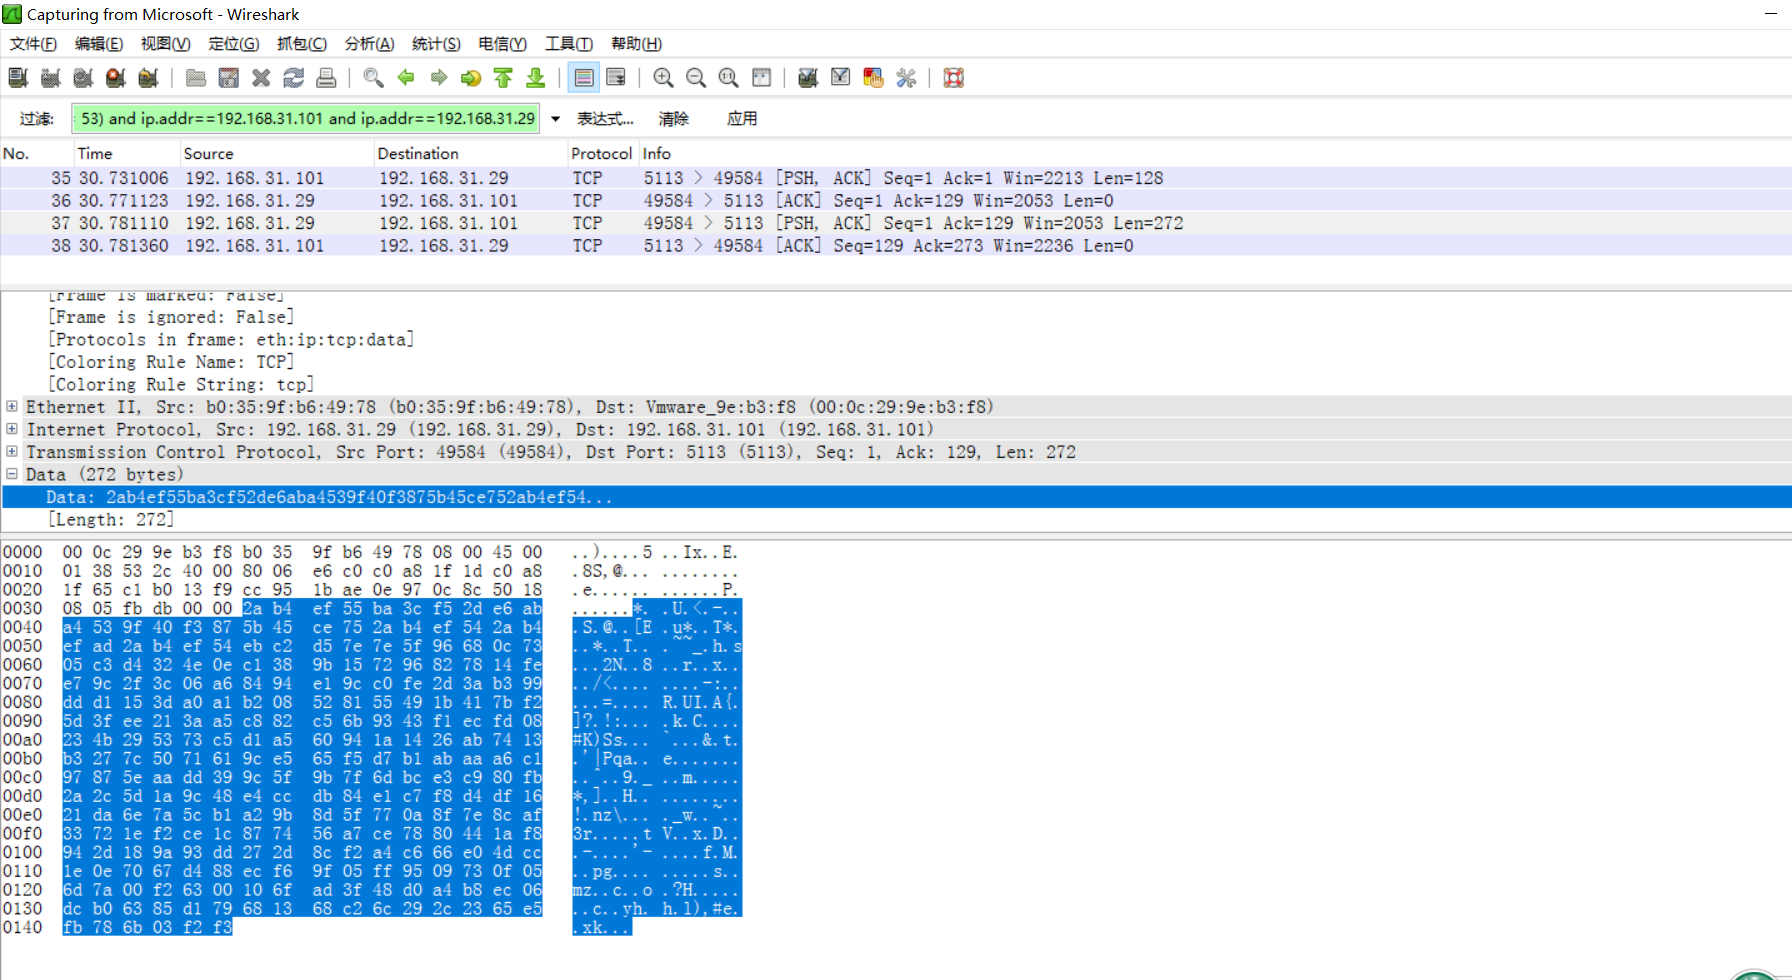Select [Protocols in frame: eth:ip:tcp:data] line
The width and height of the screenshot is (1792, 980).
pos(231,340)
